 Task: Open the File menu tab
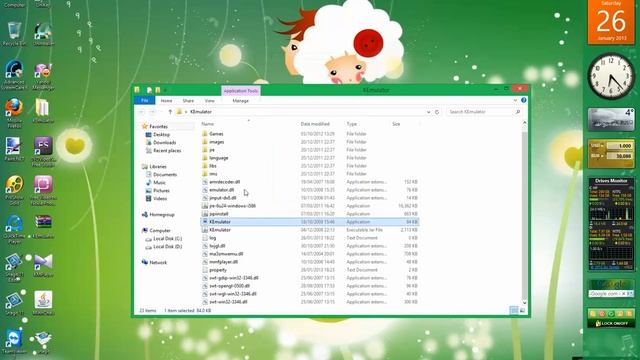click(x=144, y=100)
